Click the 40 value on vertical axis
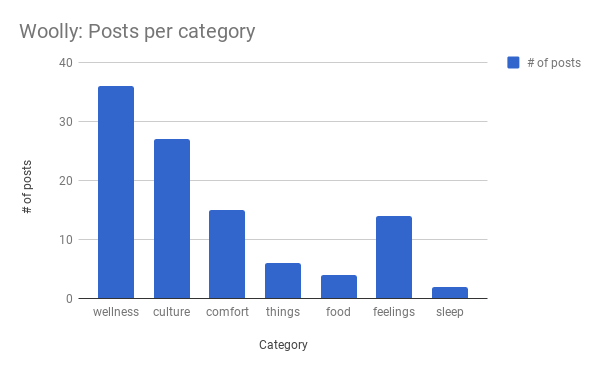600x371 pixels. point(66,63)
